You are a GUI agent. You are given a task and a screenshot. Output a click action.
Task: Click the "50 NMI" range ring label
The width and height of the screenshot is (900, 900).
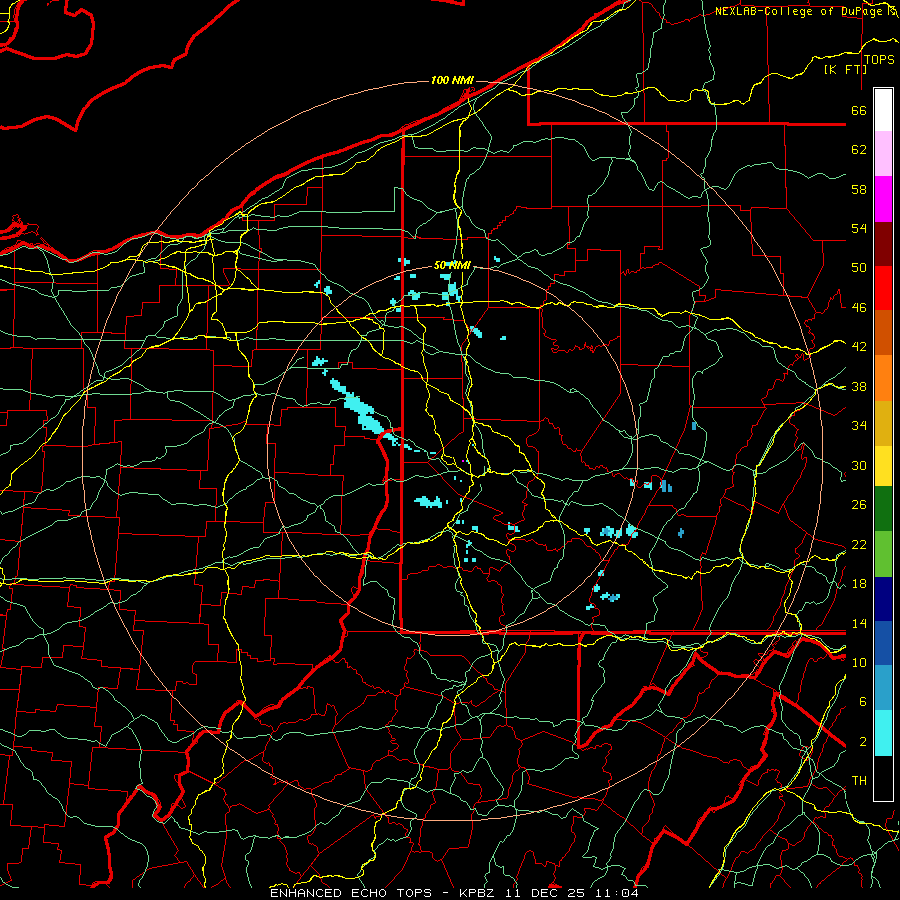[452, 265]
